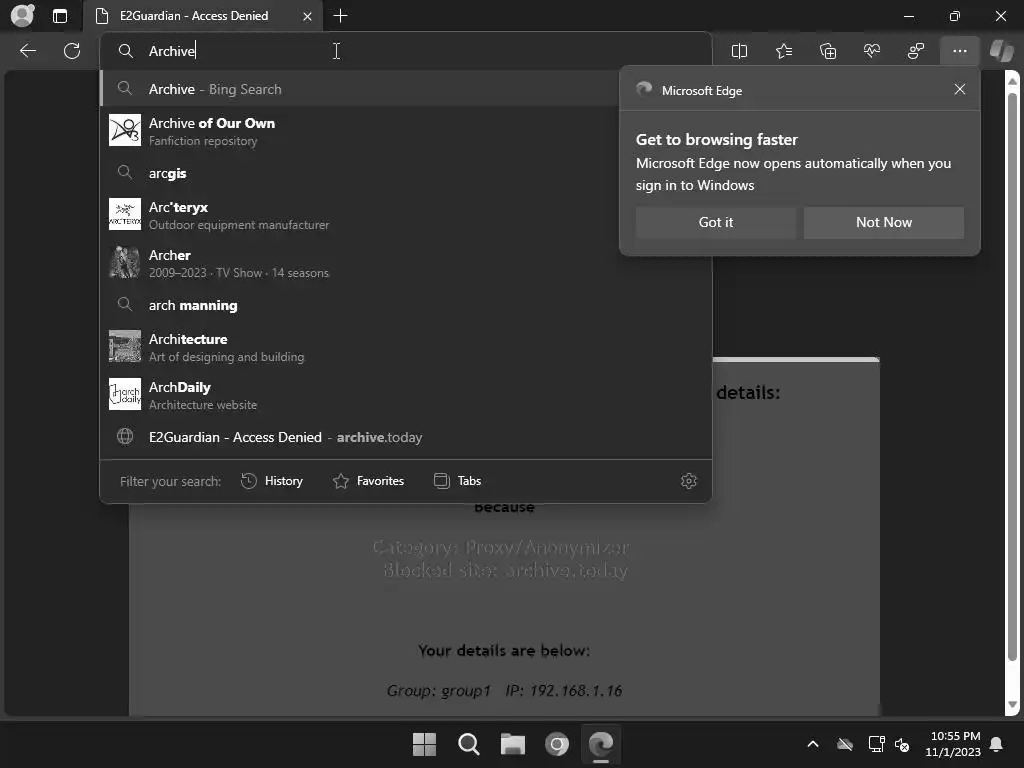Viewport: 1024px width, 768px height.
Task: Click muted volume tray icon
Action: 902,744
